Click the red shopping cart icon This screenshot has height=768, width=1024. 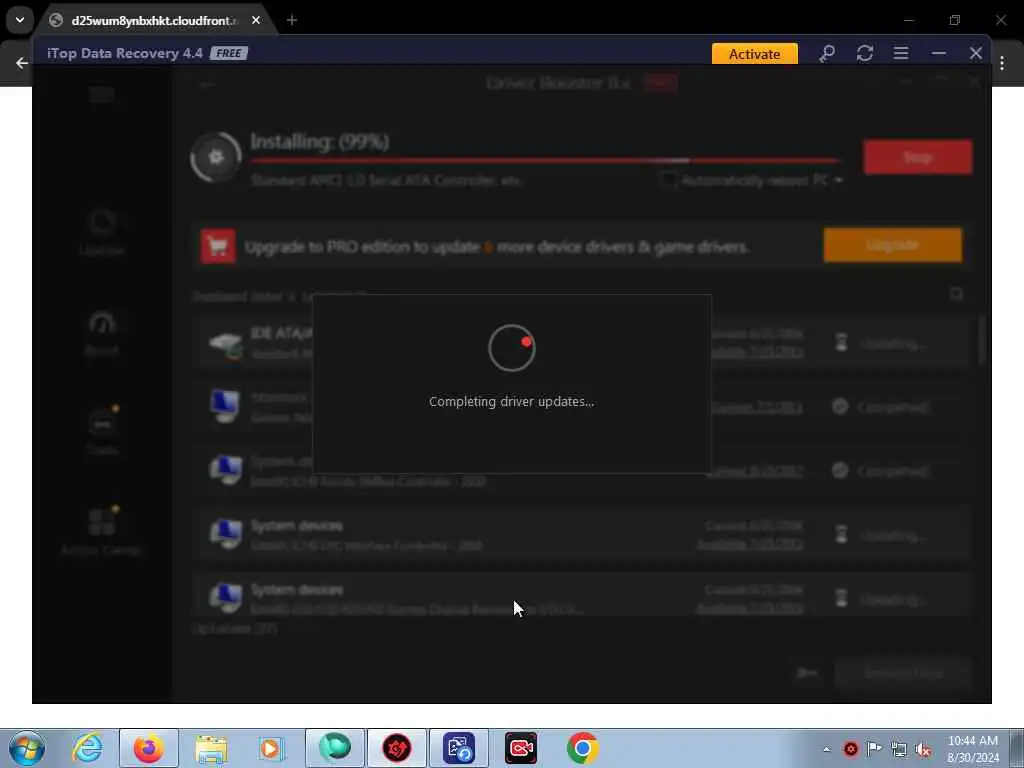tap(218, 246)
